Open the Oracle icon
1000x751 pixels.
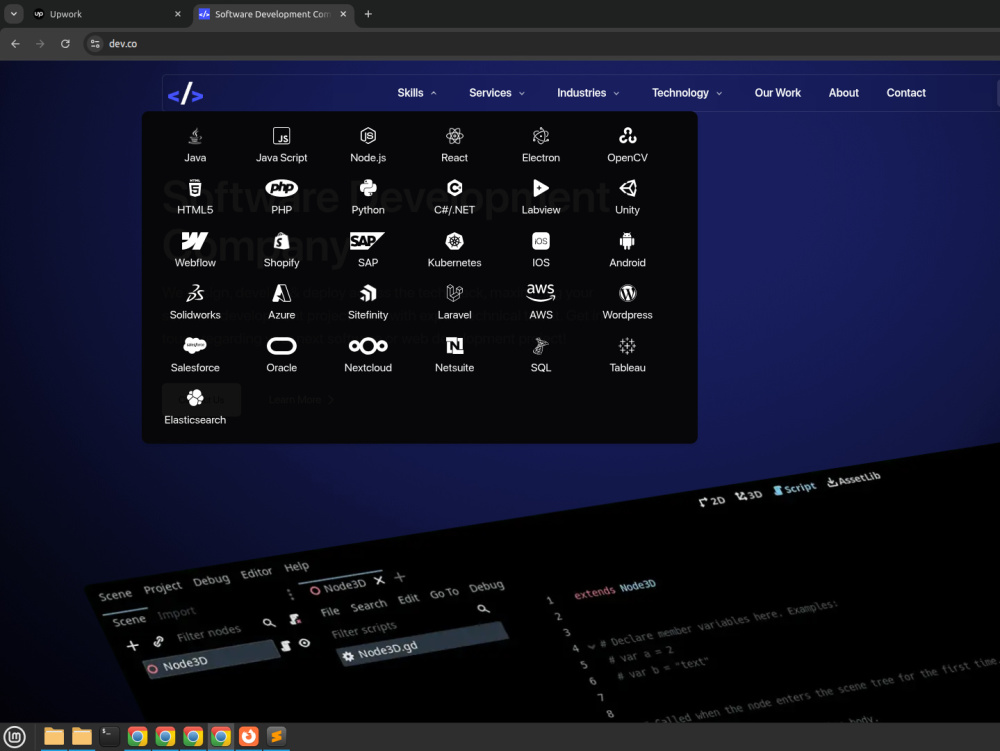tap(281, 346)
